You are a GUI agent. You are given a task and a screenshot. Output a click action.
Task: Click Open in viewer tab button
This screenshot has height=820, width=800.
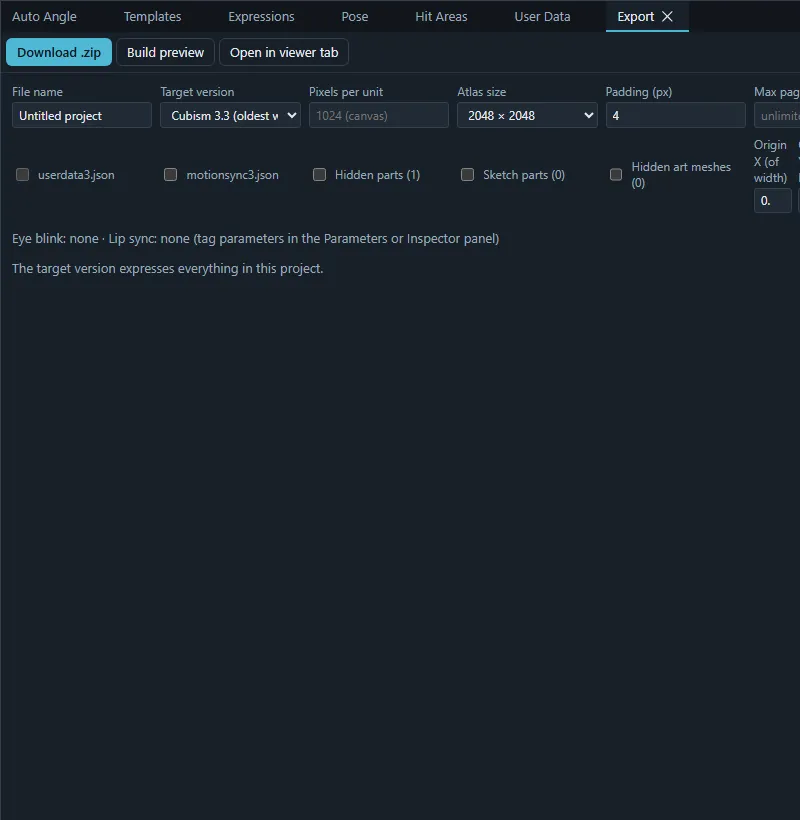coord(284,52)
